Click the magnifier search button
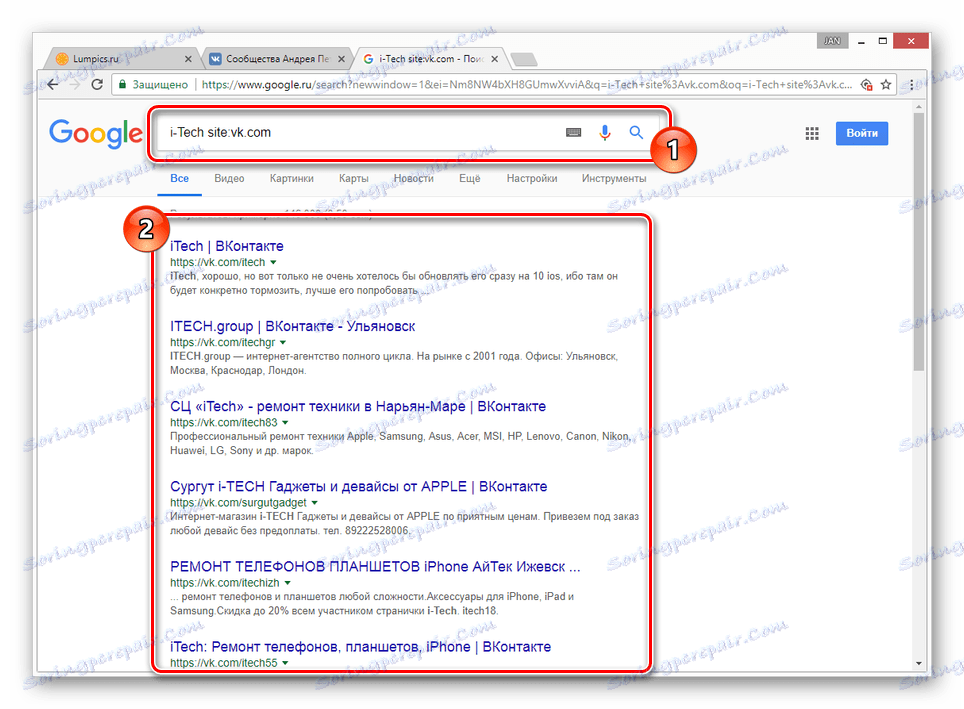 click(x=636, y=132)
